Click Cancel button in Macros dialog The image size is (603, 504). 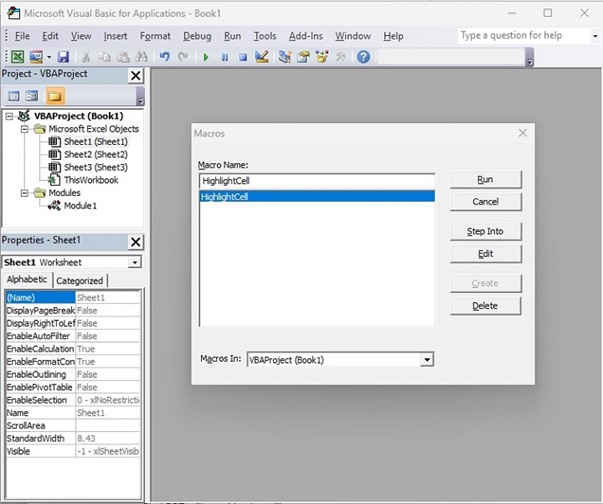tap(485, 202)
